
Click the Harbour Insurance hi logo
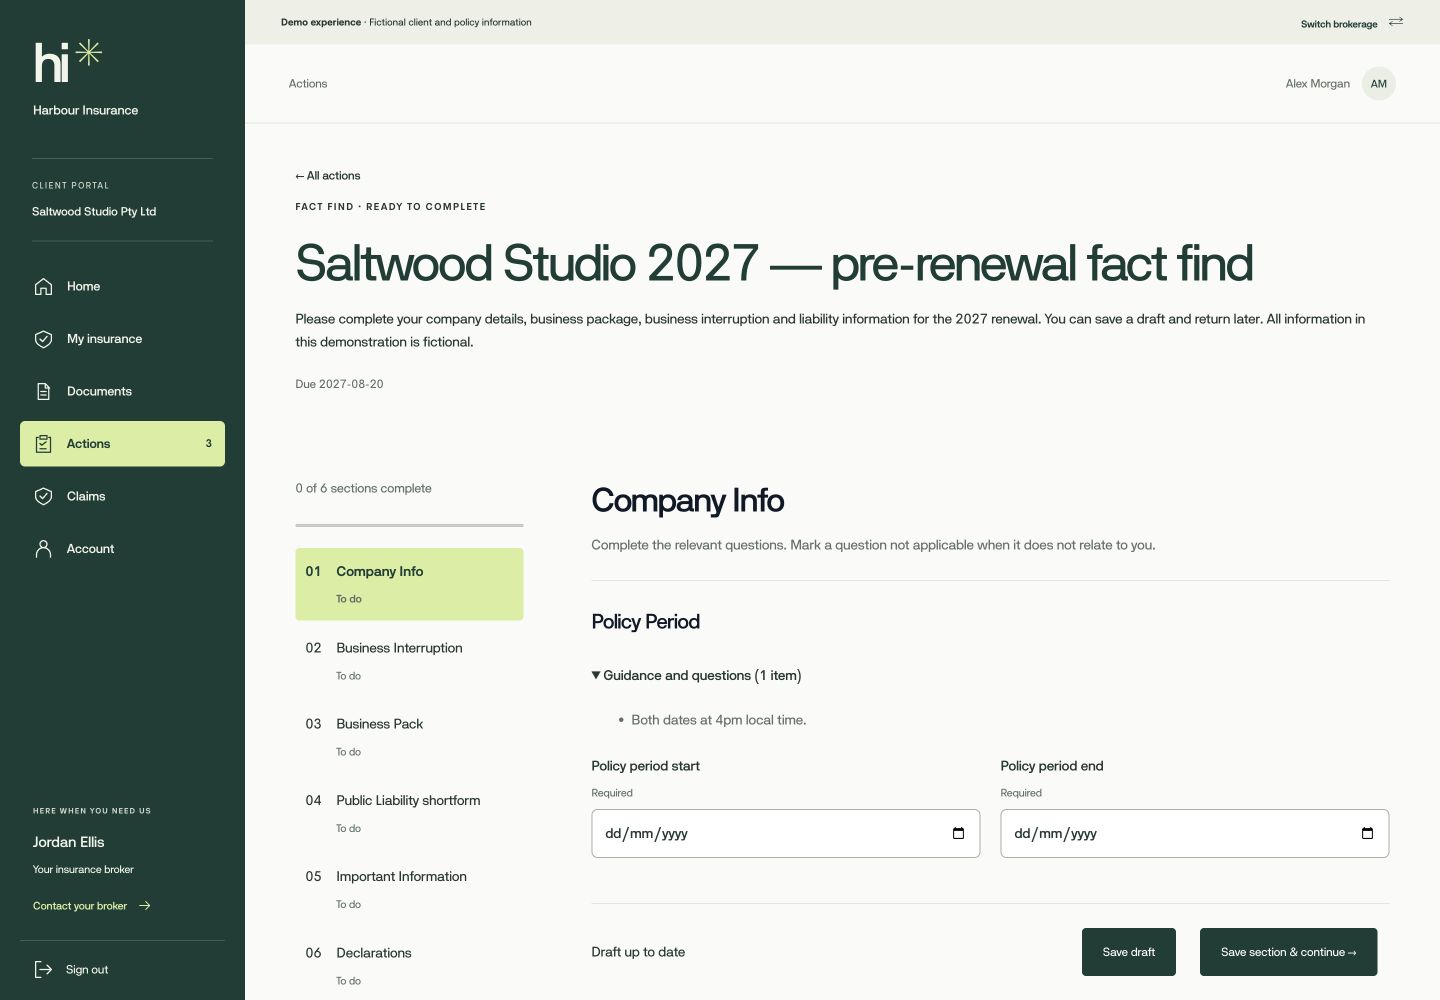point(68,61)
